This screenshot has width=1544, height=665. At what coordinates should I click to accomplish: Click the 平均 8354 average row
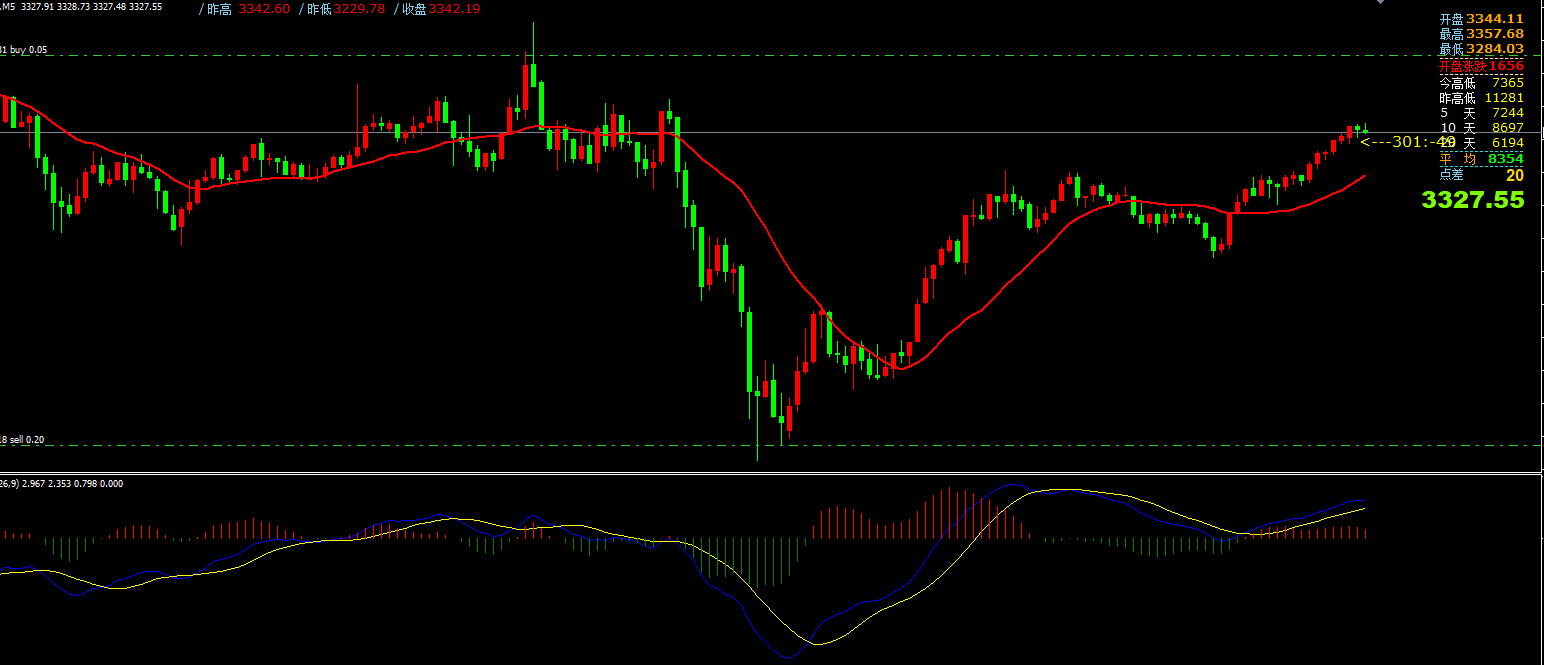pos(1481,158)
